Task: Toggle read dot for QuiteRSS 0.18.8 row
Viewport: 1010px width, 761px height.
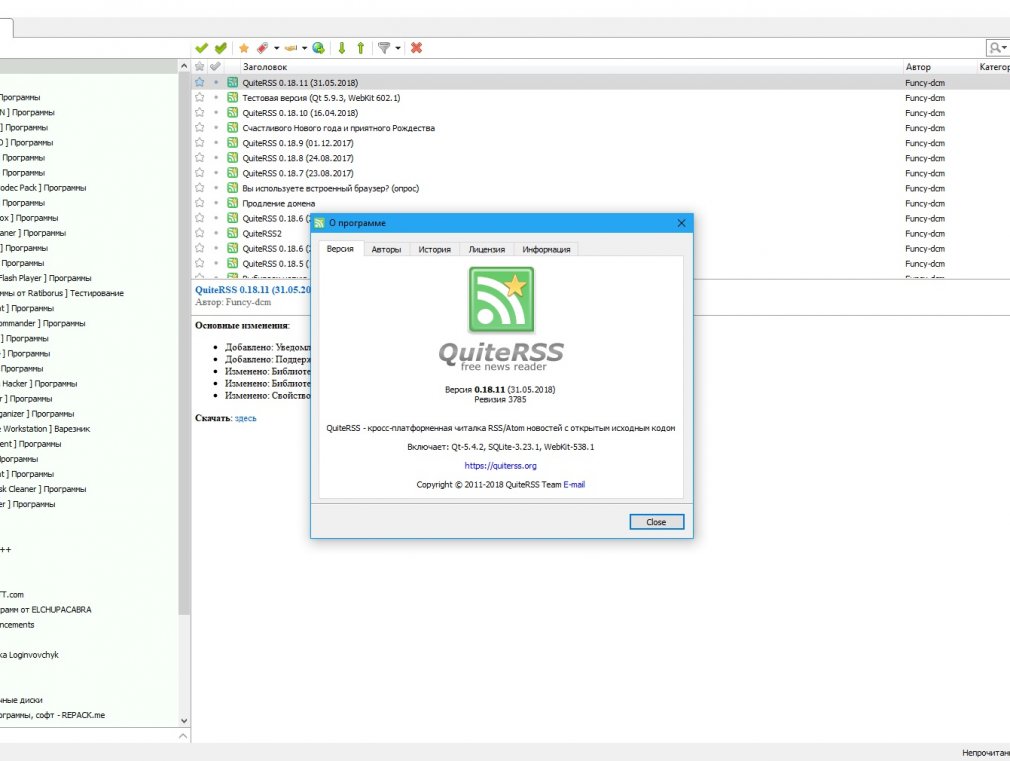Action: click(216, 158)
